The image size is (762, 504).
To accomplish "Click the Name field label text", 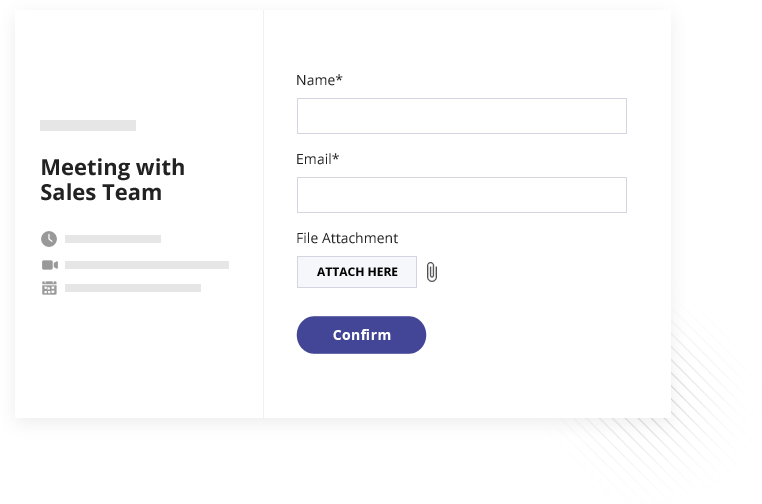I will [x=315, y=80].
